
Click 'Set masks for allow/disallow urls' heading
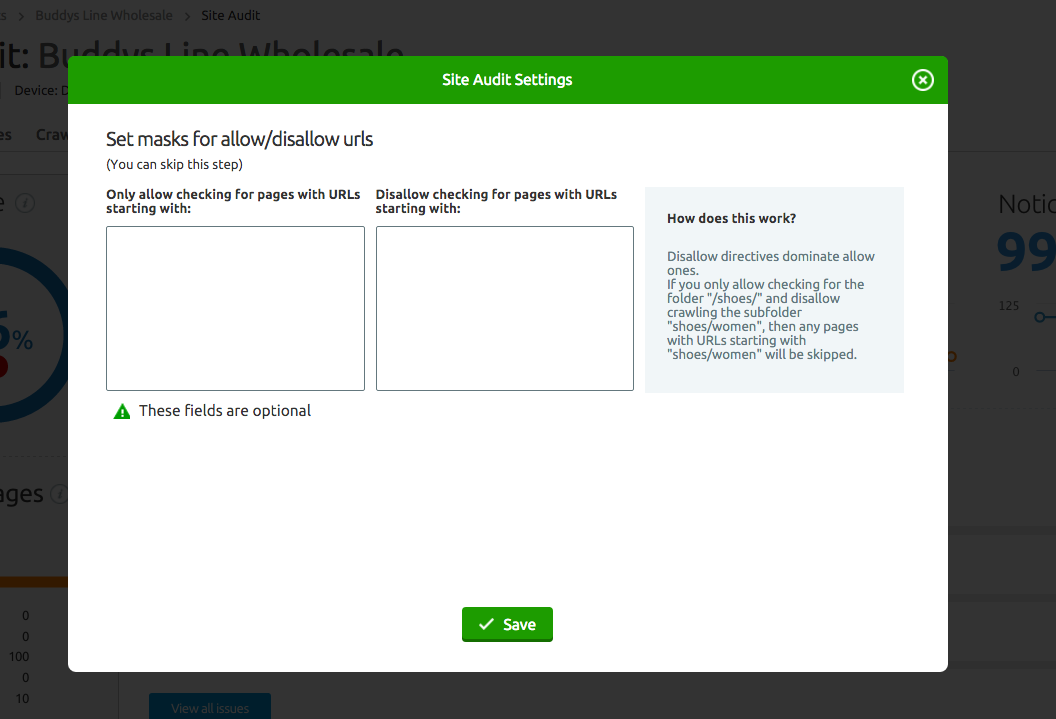(x=239, y=139)
